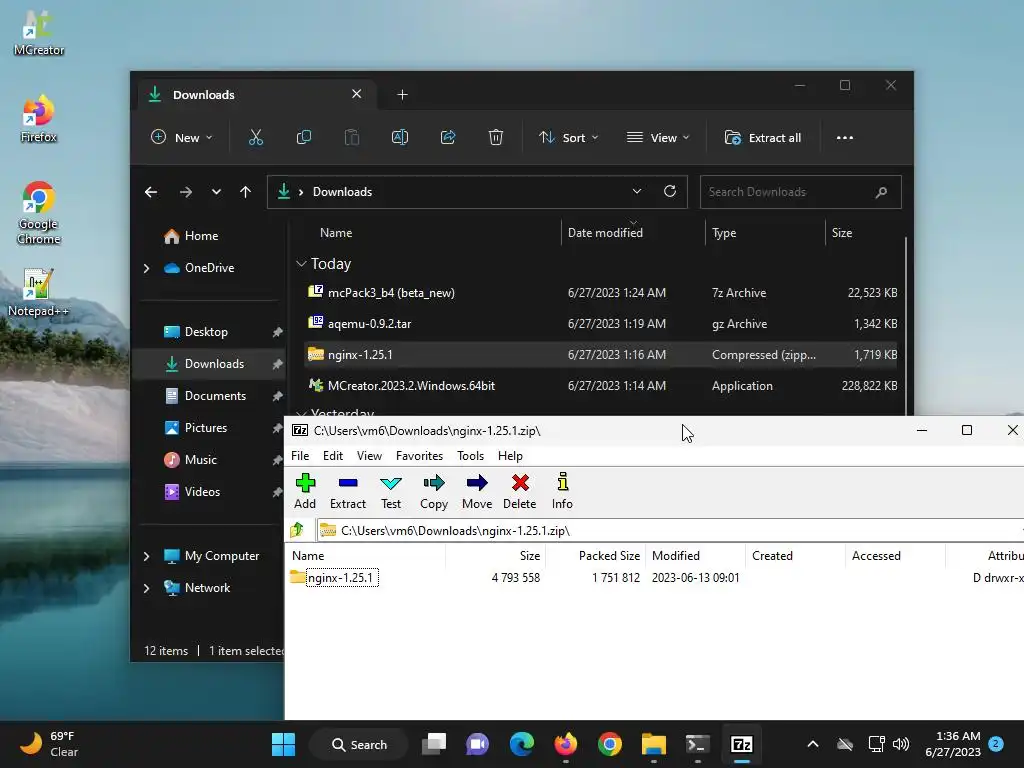Open recent locations dropdown arrow
1024x768 pixels.
(x=216, y=192)
